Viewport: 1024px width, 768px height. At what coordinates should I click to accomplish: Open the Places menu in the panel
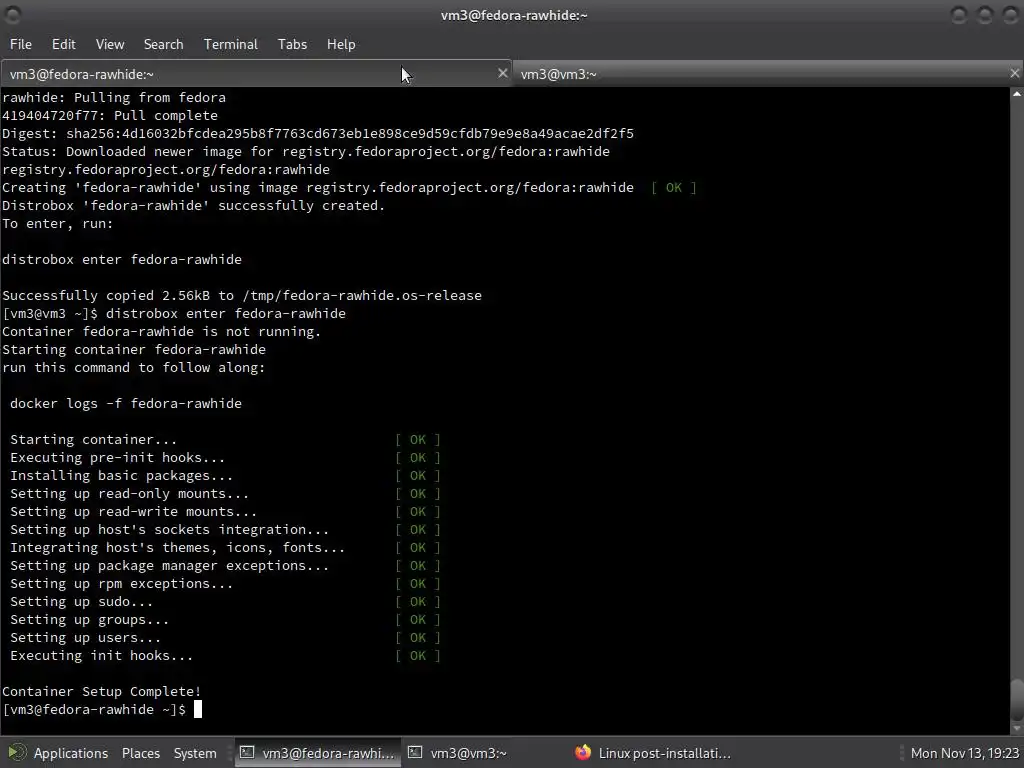pos(140,753)
